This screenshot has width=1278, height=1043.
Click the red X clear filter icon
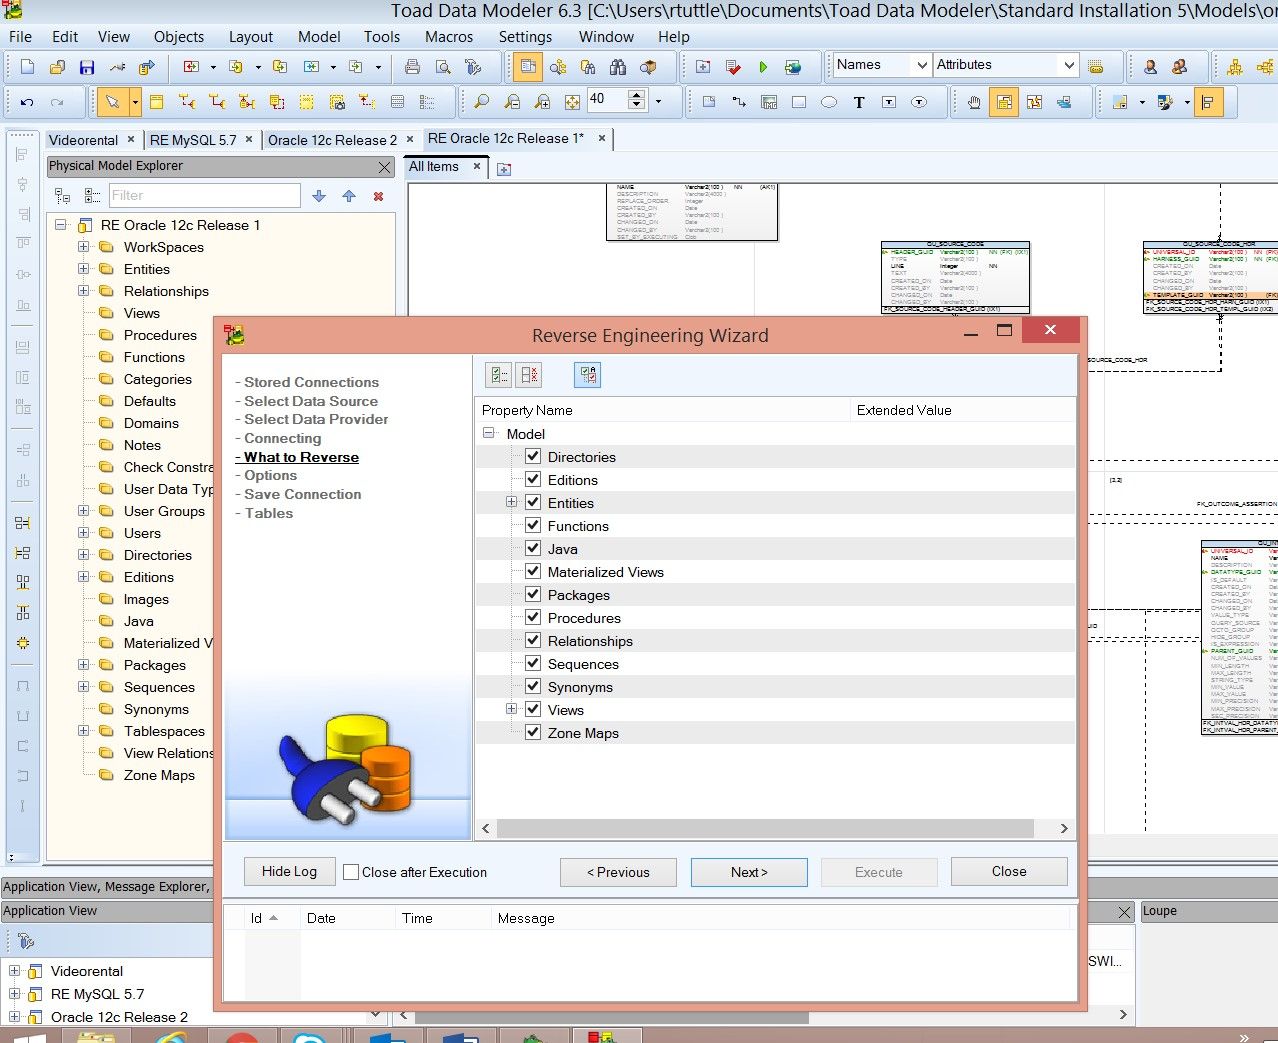(379, 196)
